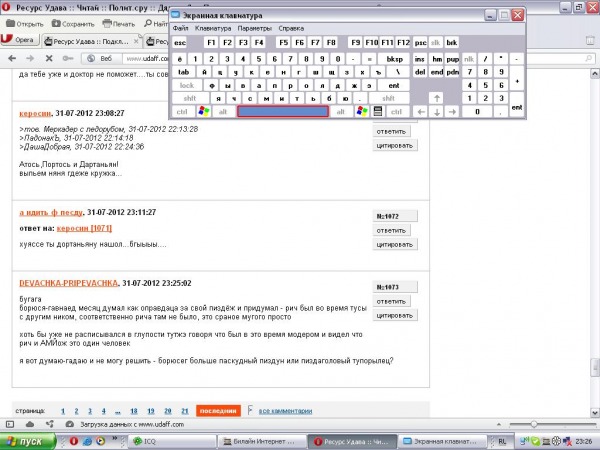Click the down arrow key on the keyboard
This screenshot has height=450, width=600.
tap(437, 112)
